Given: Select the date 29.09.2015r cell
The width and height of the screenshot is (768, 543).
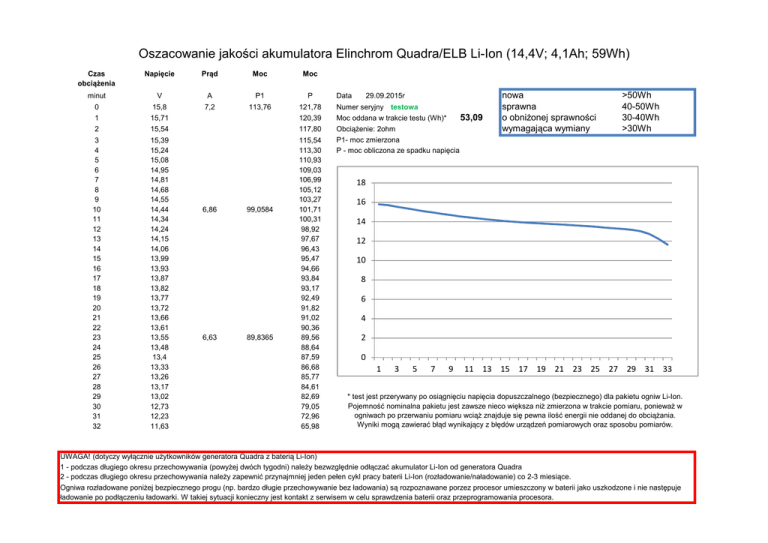Looking at the screenshot, I should coord(383,93).
